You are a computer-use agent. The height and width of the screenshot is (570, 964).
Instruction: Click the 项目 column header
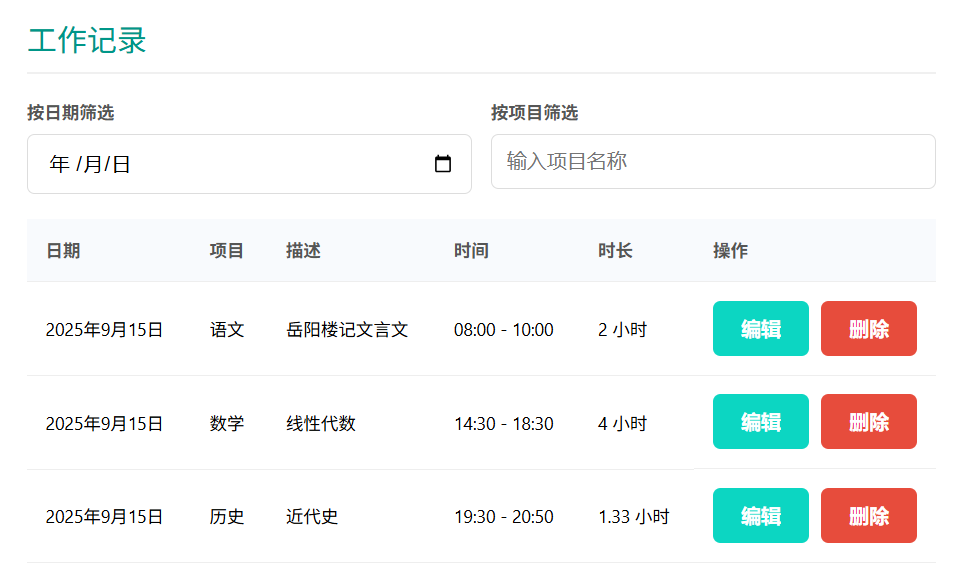227,251
